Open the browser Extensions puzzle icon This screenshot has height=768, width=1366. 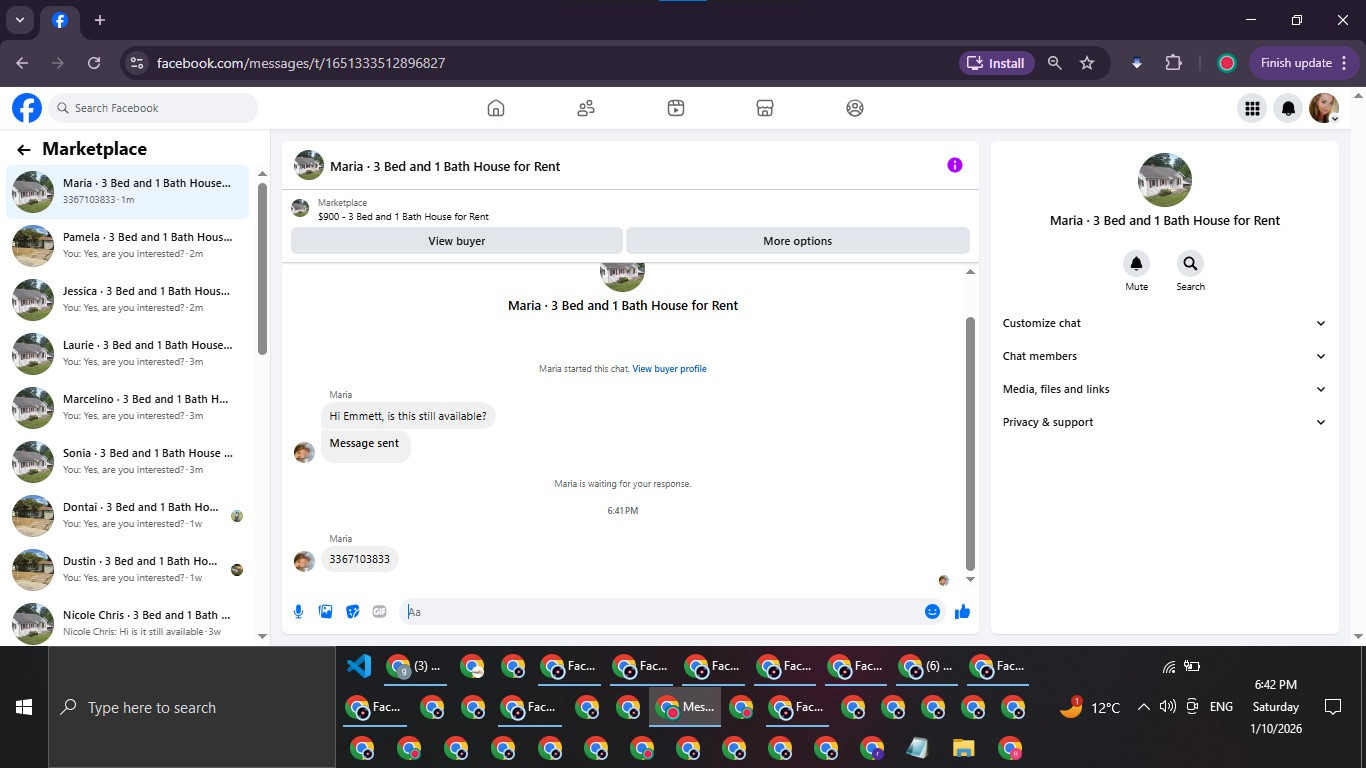[x=1173, y=63]
